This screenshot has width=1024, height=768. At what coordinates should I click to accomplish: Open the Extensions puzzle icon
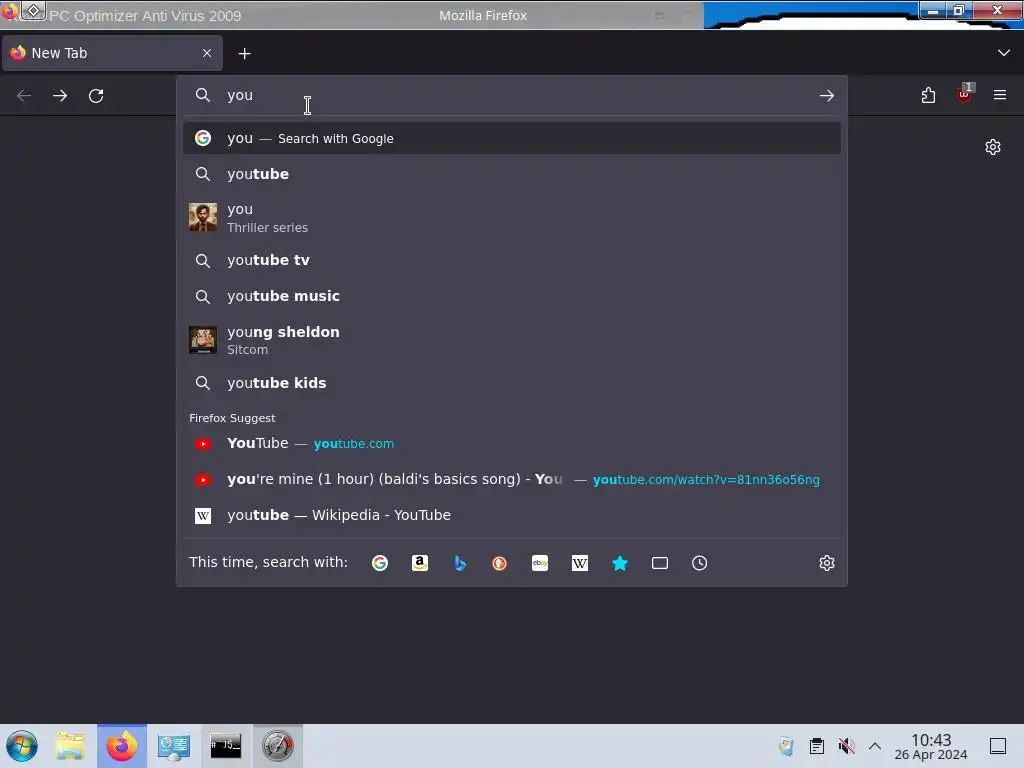(928, 95)
